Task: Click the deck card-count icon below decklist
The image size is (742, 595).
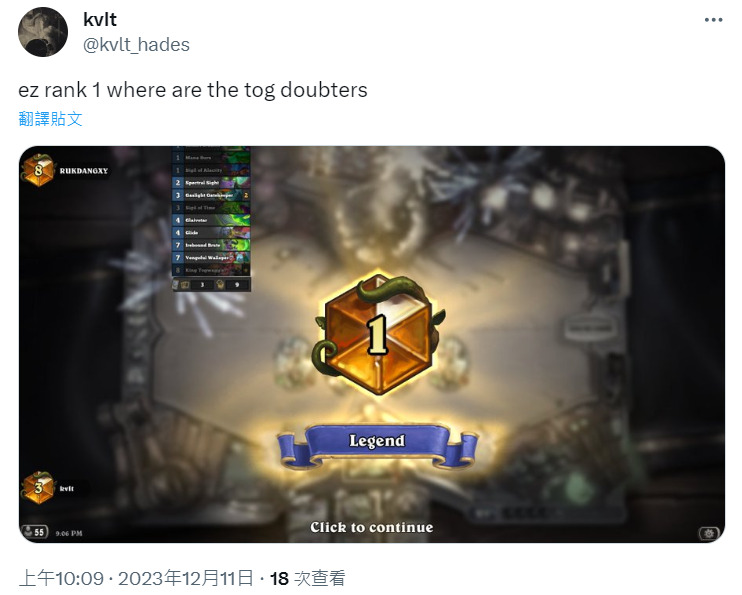Action: point(184,284)
